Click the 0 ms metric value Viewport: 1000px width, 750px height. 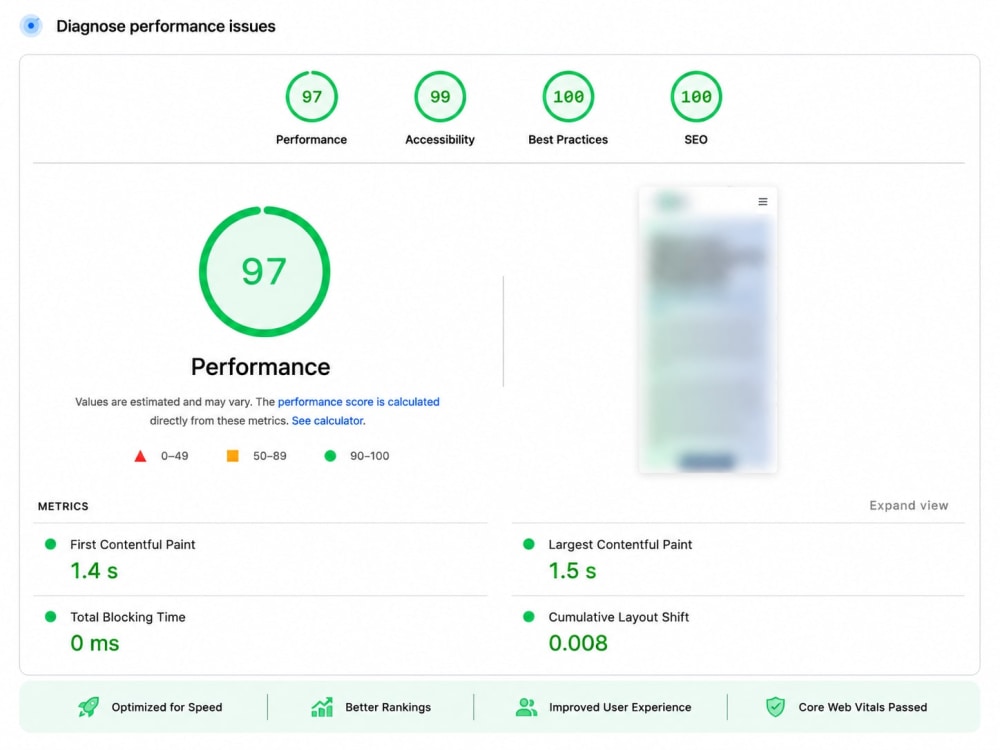pyautogui.click(x=94, y=643)
